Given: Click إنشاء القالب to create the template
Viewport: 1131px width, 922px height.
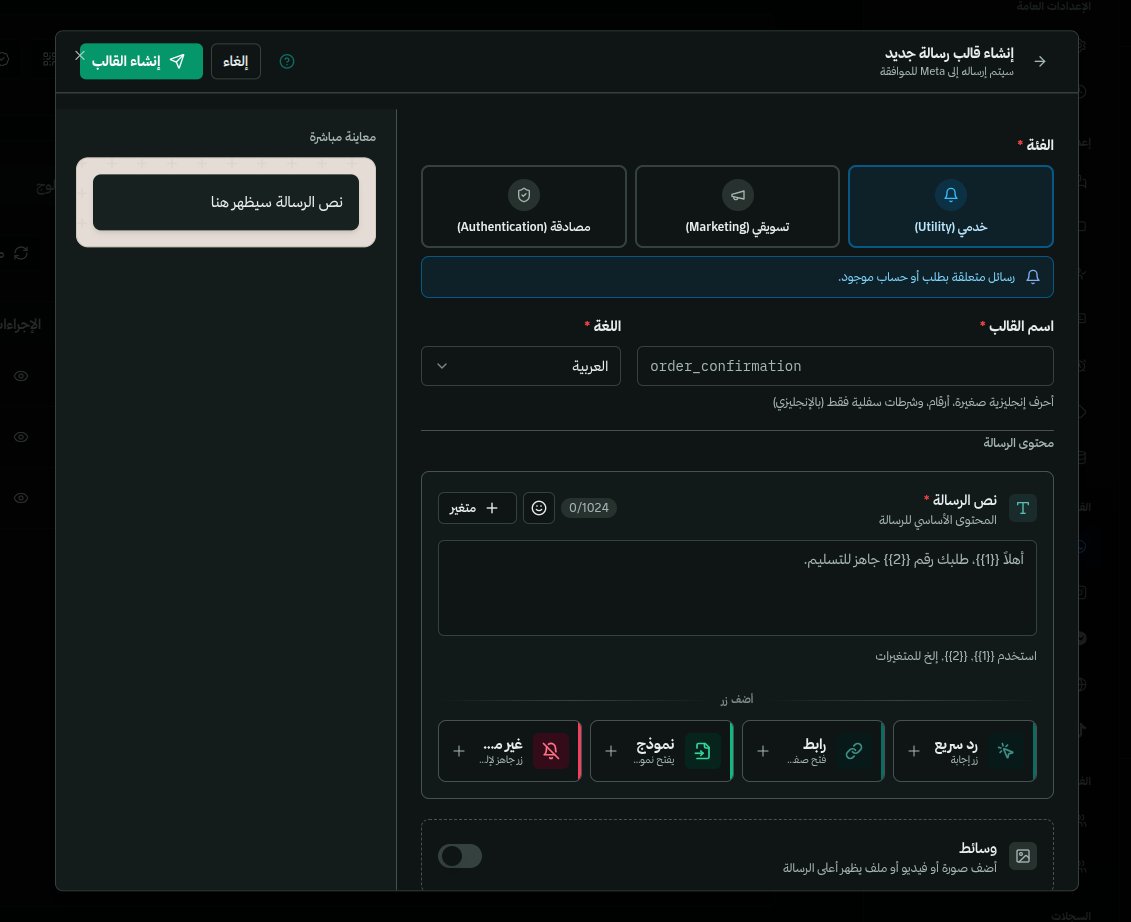Looking at the screenshot, I should [141, 61].
